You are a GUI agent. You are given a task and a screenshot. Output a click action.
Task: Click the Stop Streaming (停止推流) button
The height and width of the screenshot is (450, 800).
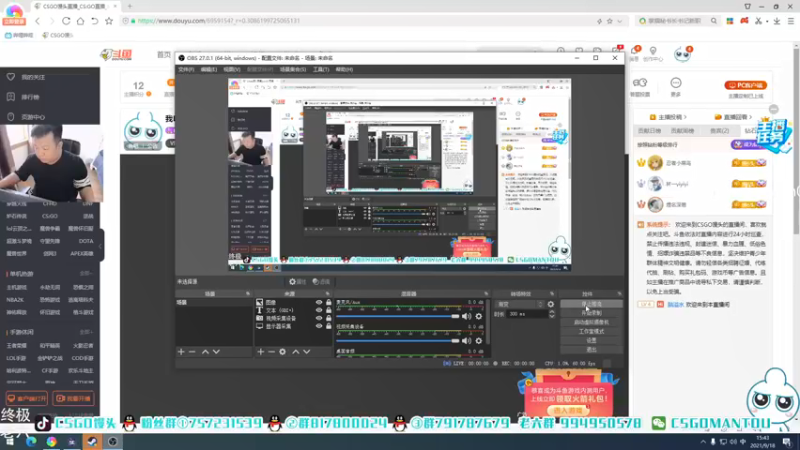click(591, 304)
